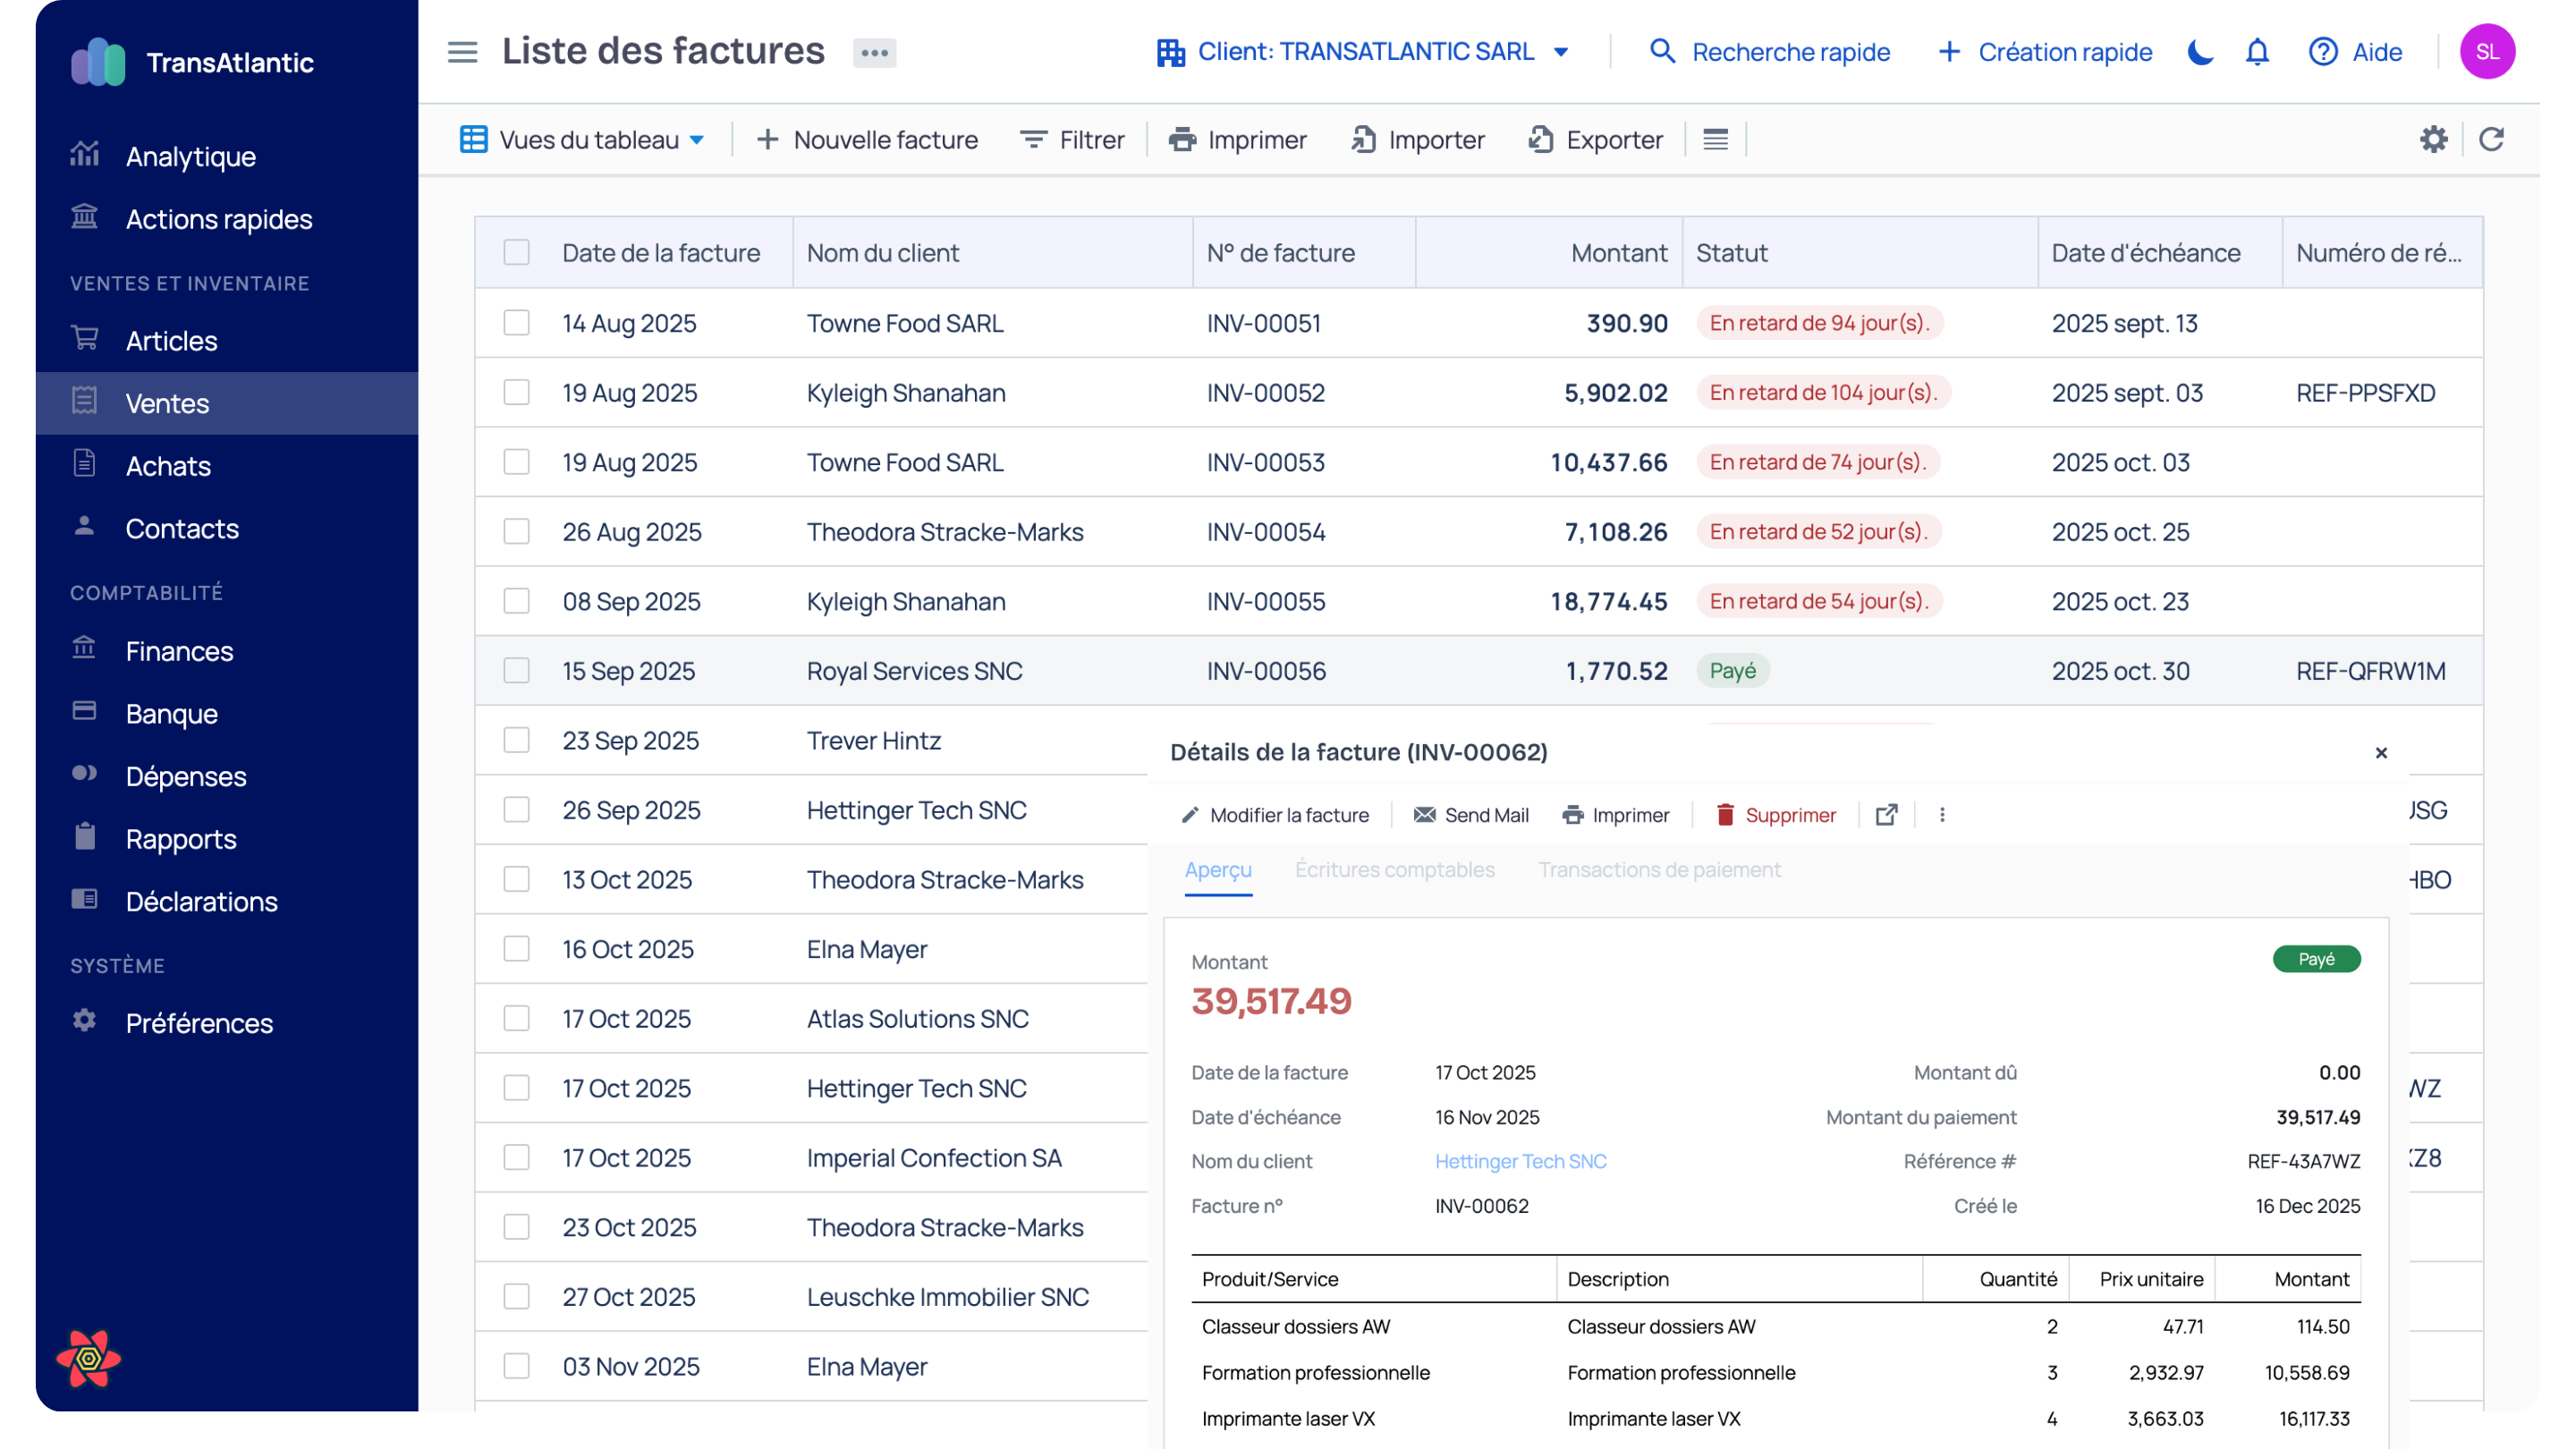Expand the Vues du tableau dropdown
The height and width of the screenshot is (1449, 2576).
click(x=583, y=139)
